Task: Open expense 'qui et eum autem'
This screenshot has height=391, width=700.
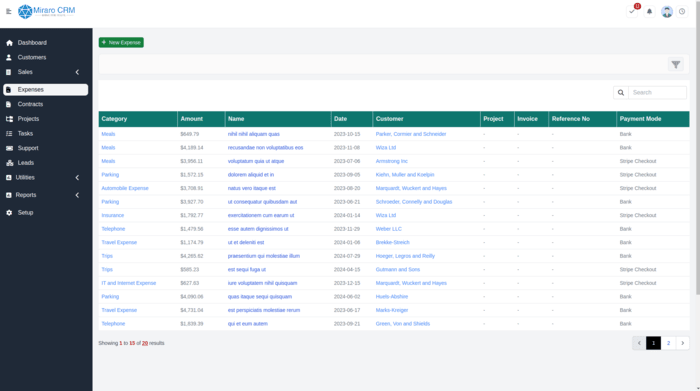Action: [248, 324]
